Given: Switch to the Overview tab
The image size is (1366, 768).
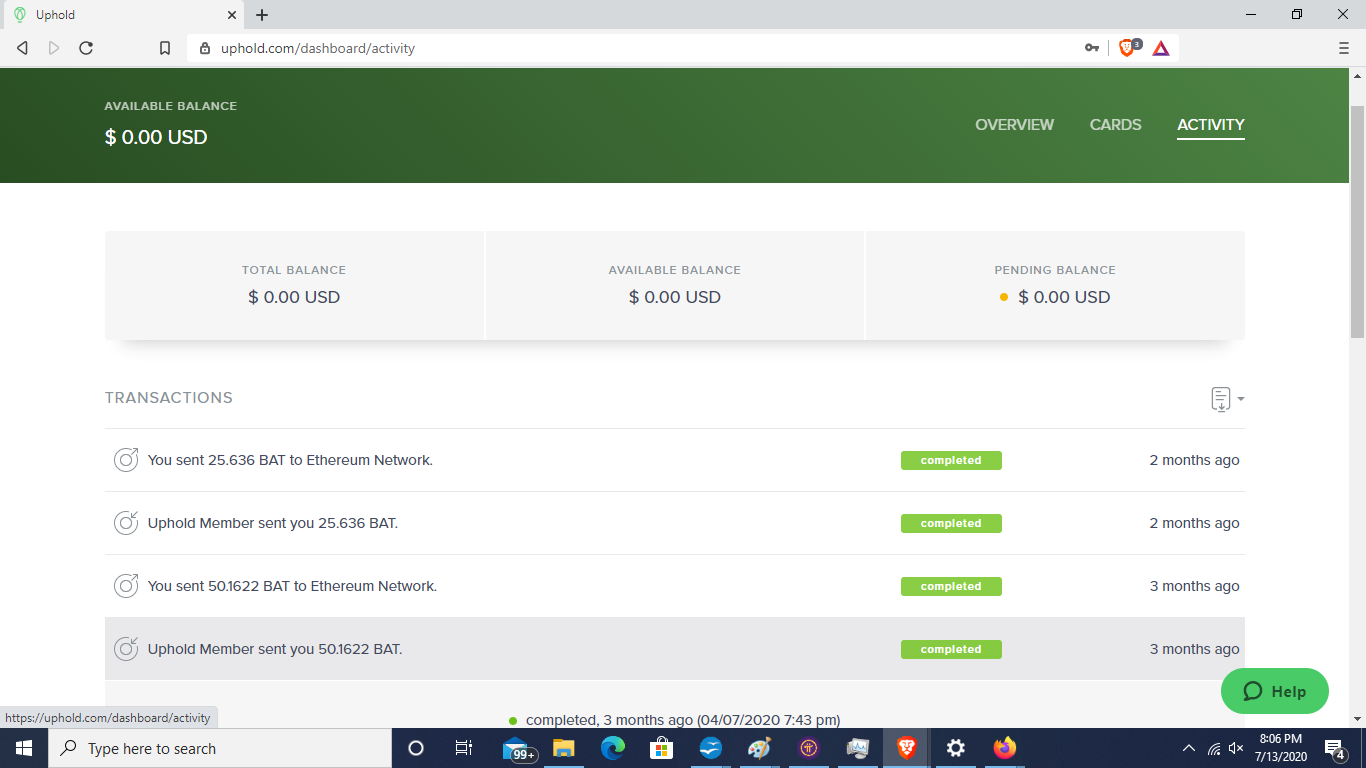Looking at the screenshot, I should click(1014, 125).
